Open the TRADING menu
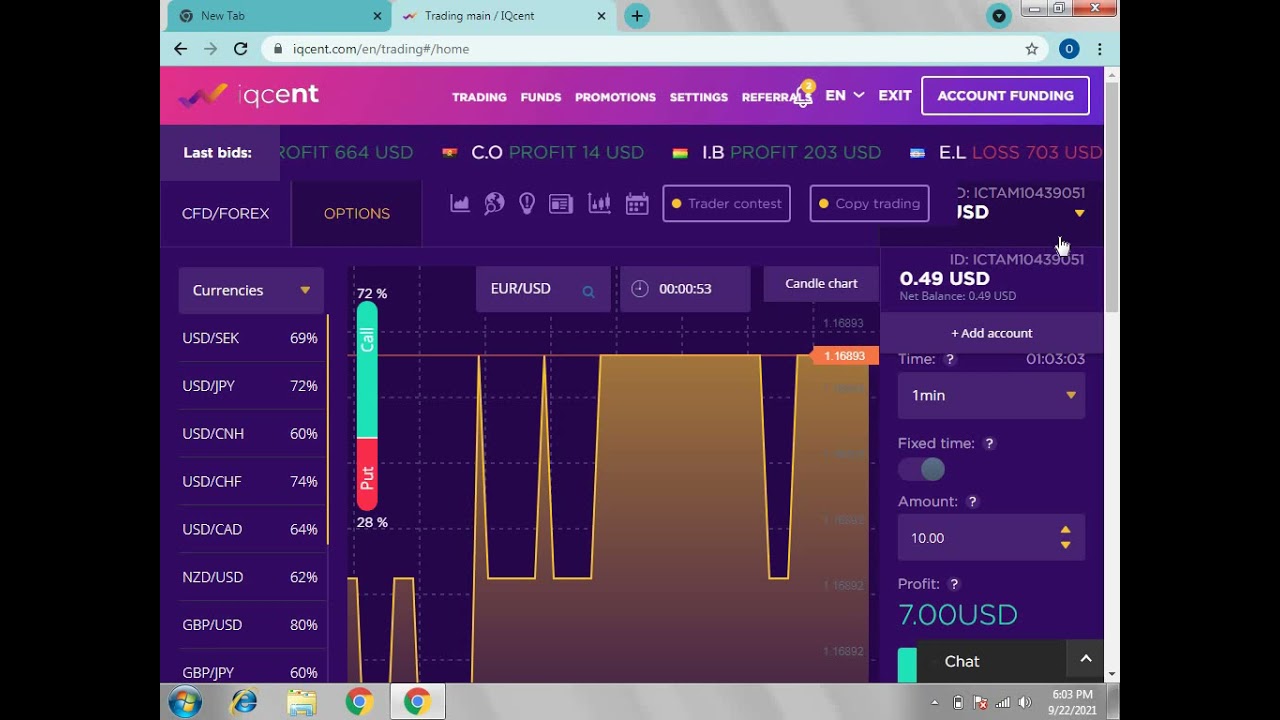This screenshot has width=1280, height=720. [x=479, y=97]
